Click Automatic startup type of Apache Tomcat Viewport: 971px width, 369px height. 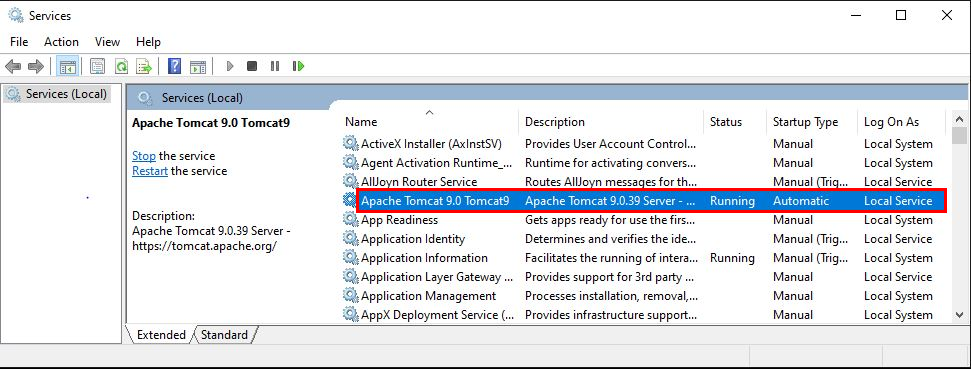(801, 201)
